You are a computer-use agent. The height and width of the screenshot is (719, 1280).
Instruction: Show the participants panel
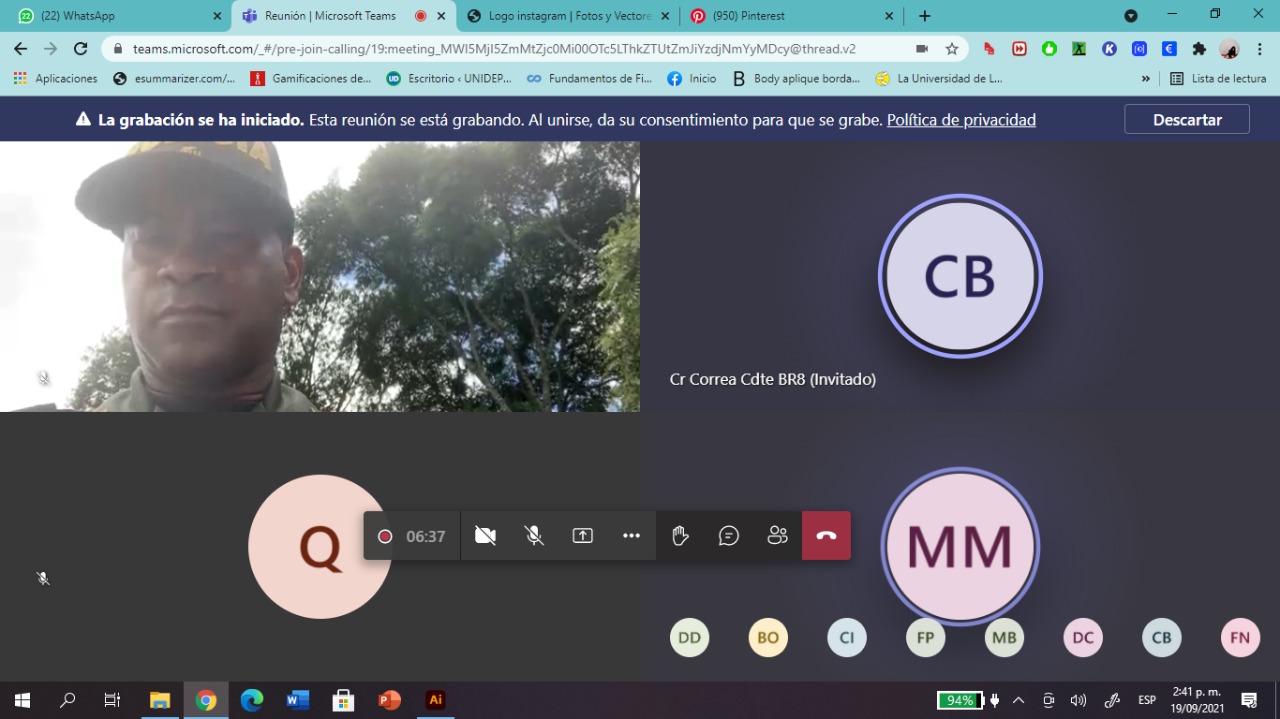(x=778, y=536)
